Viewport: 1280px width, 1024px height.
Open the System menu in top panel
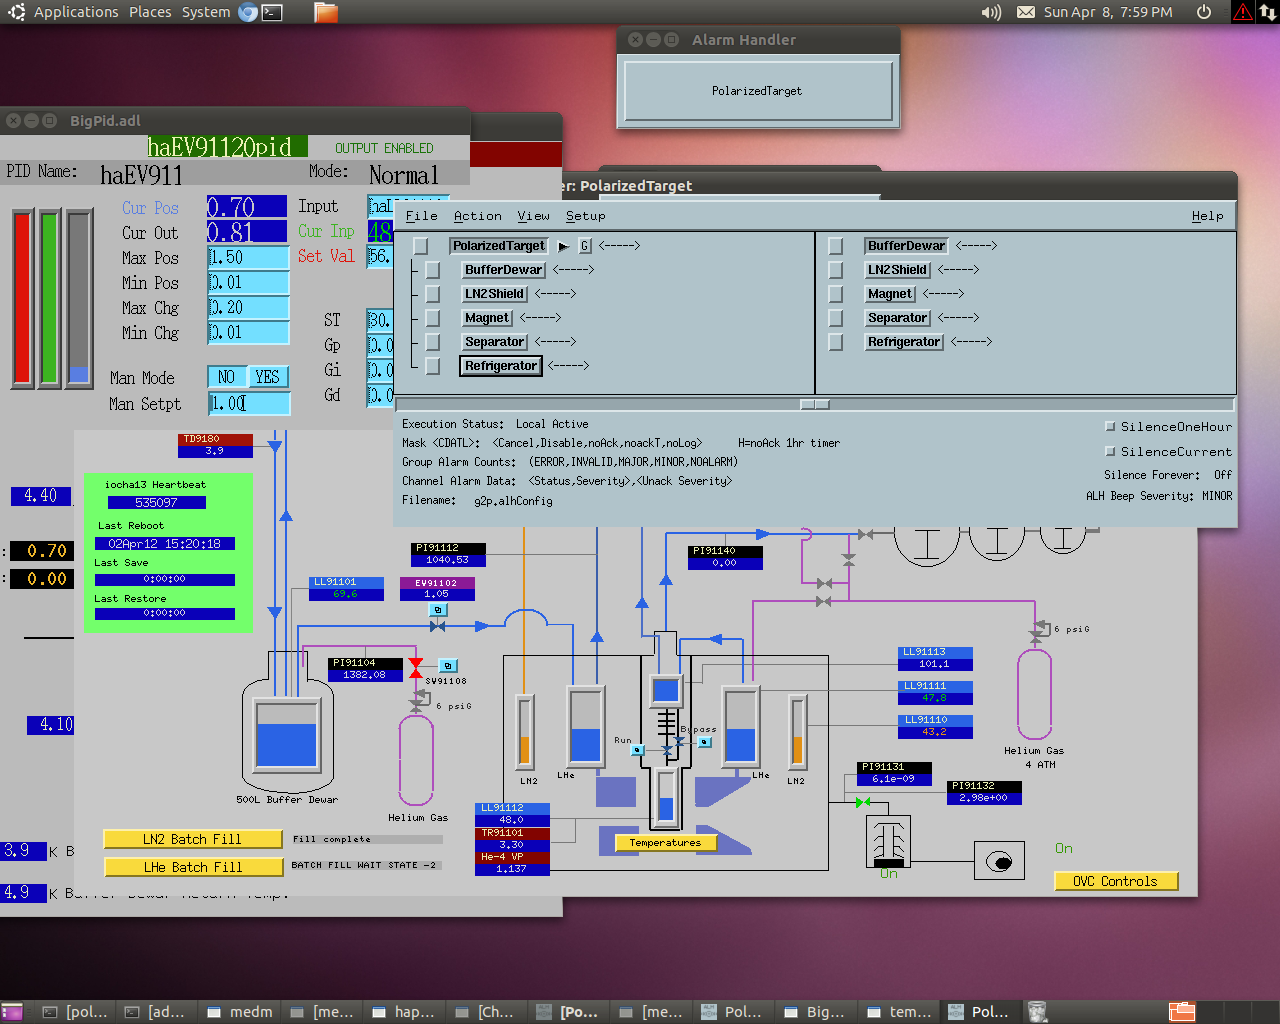pyautogui.click(x=206, y=12)
